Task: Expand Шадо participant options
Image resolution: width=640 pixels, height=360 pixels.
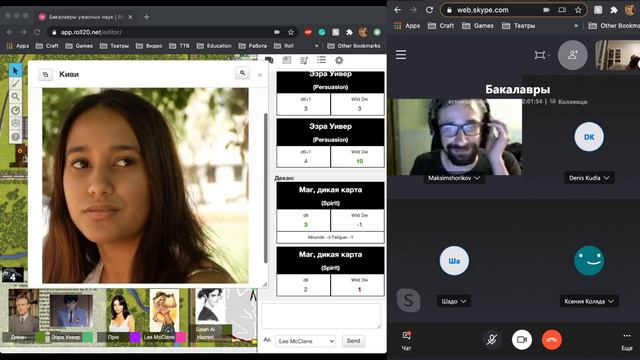Action: pyautogui.click(x=453, y=301)
